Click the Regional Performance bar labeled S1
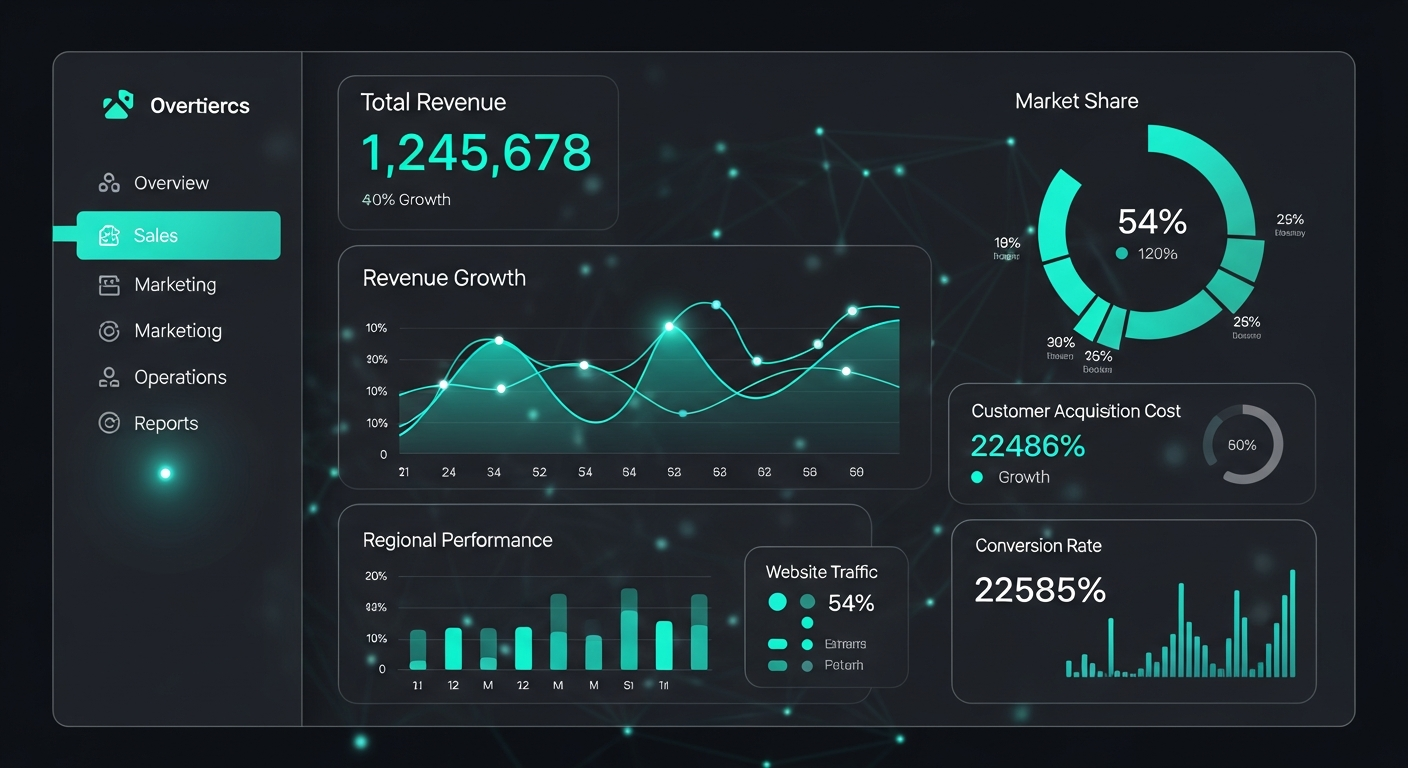 (629, 629)
